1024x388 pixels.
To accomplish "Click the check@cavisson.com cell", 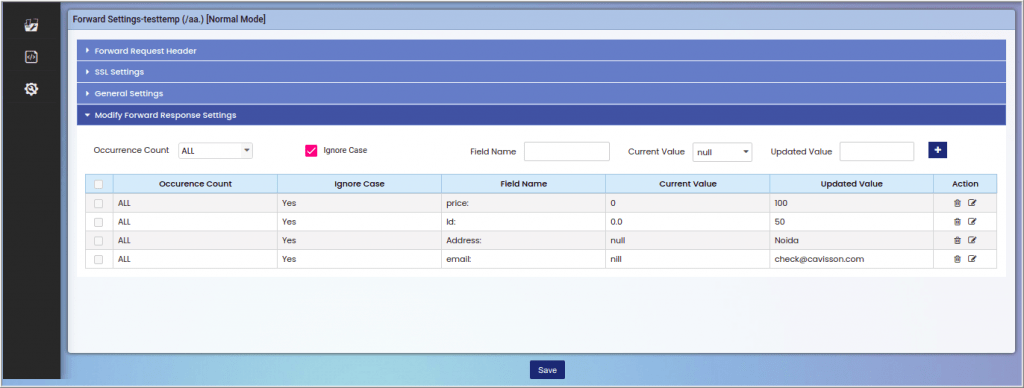I will point(852,259).
